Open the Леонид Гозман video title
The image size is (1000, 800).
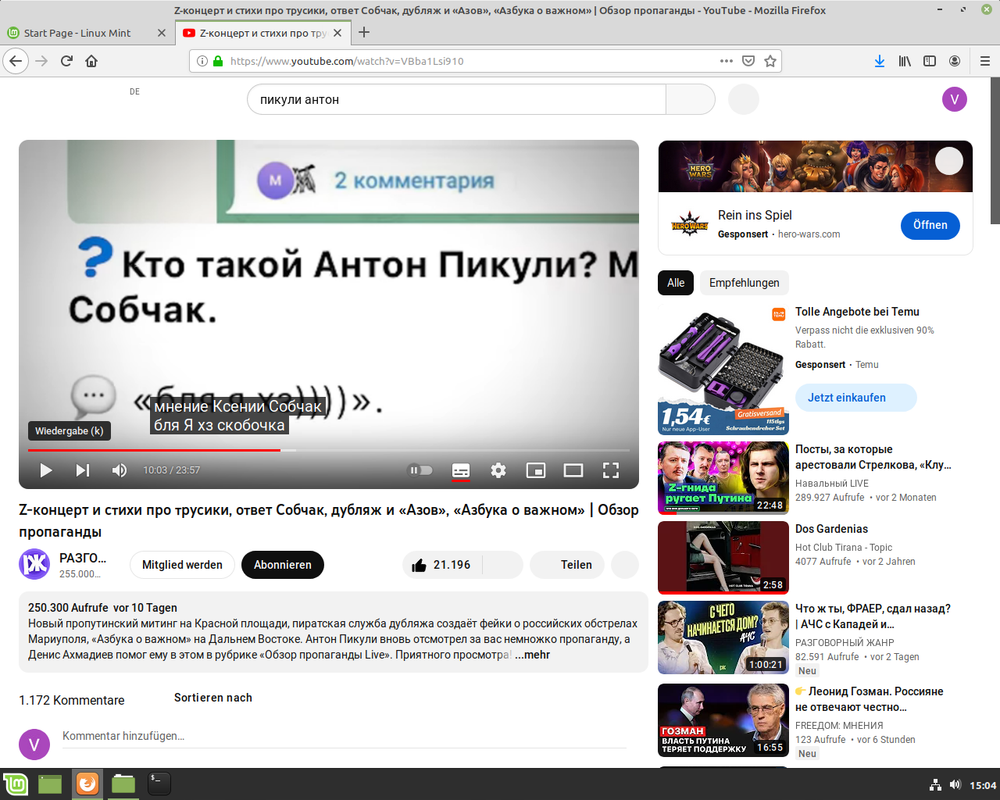[869, 699]
